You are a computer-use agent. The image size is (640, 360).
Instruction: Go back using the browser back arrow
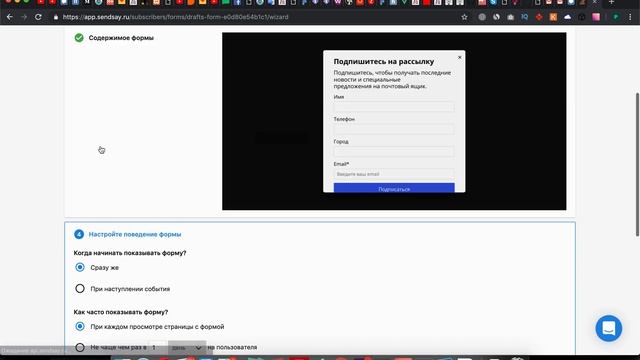click(x=10, y=17)
